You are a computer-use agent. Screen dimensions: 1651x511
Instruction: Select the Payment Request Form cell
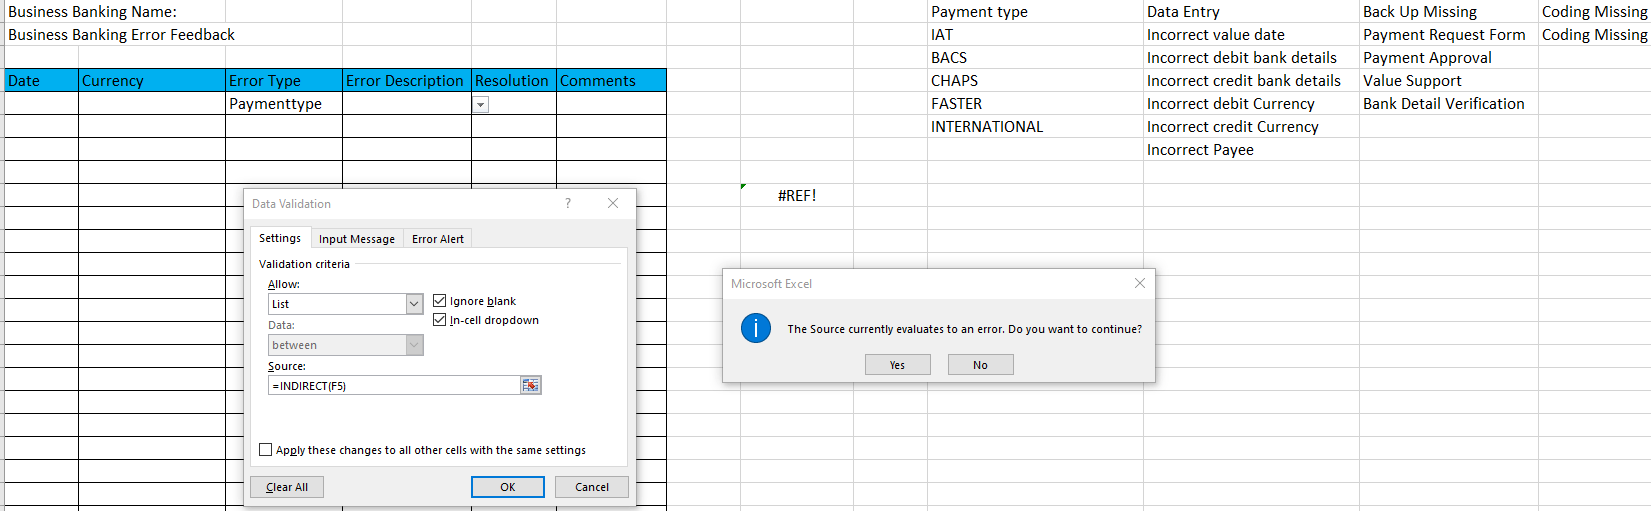[1449, 34]
